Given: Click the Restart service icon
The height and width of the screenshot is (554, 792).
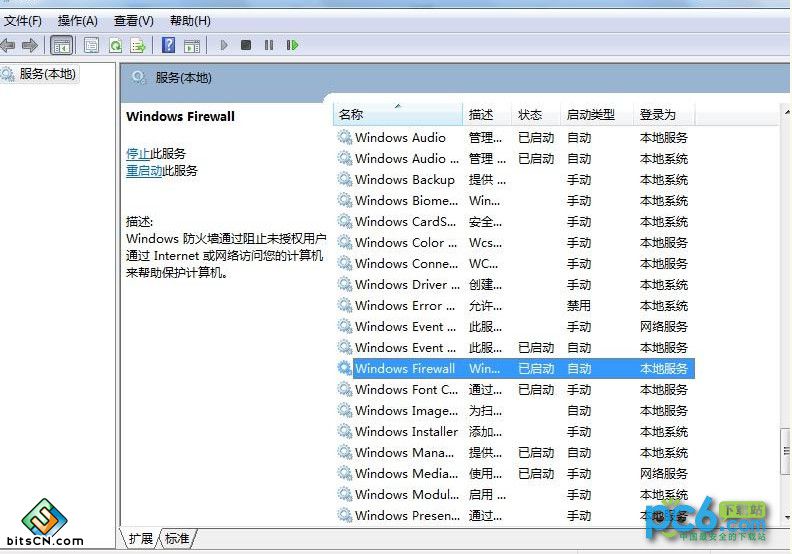Looking at the screenshot, I should [x=292, y=45].
